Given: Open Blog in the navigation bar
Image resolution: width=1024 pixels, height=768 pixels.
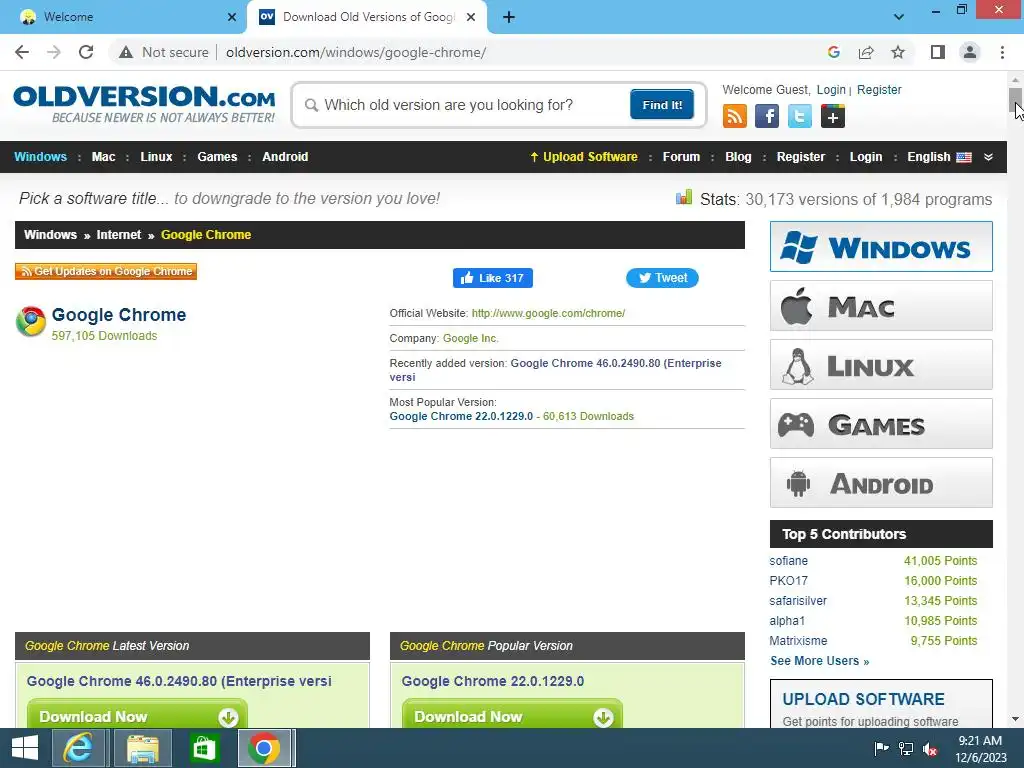Looking at the screenshot, I should click(738, 157).
